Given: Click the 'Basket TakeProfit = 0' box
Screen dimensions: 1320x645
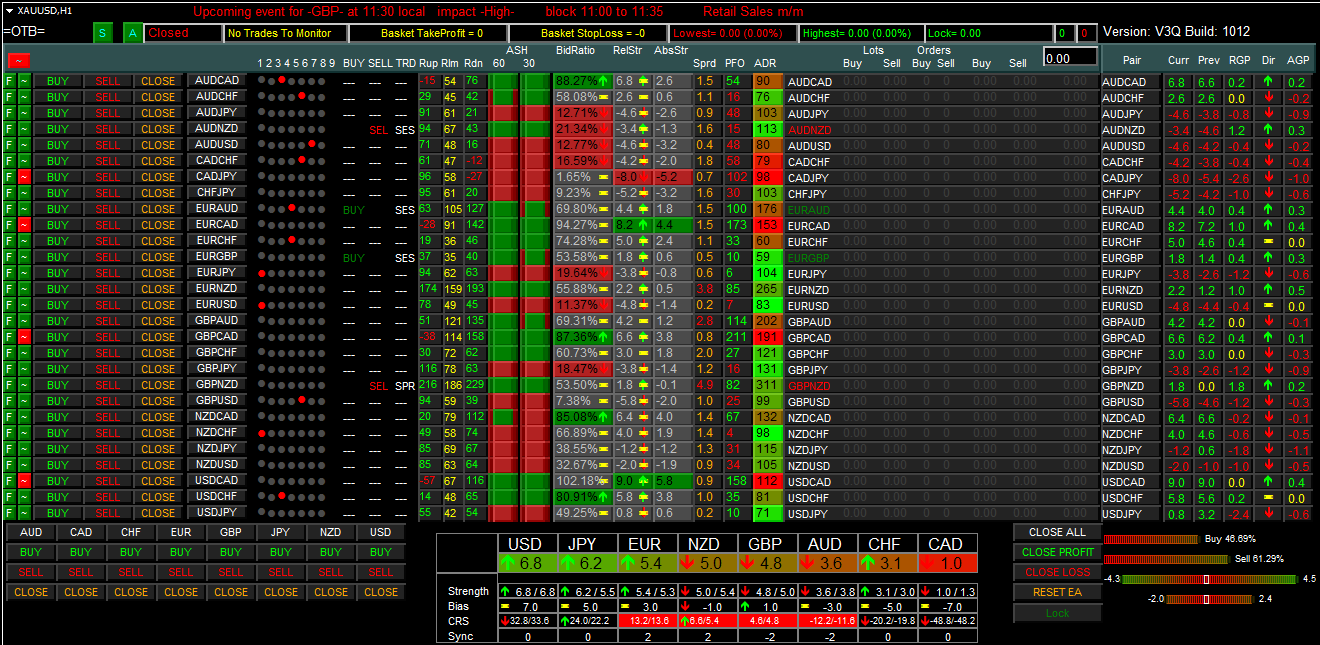Looking at the screenshot, I should 427,33.
